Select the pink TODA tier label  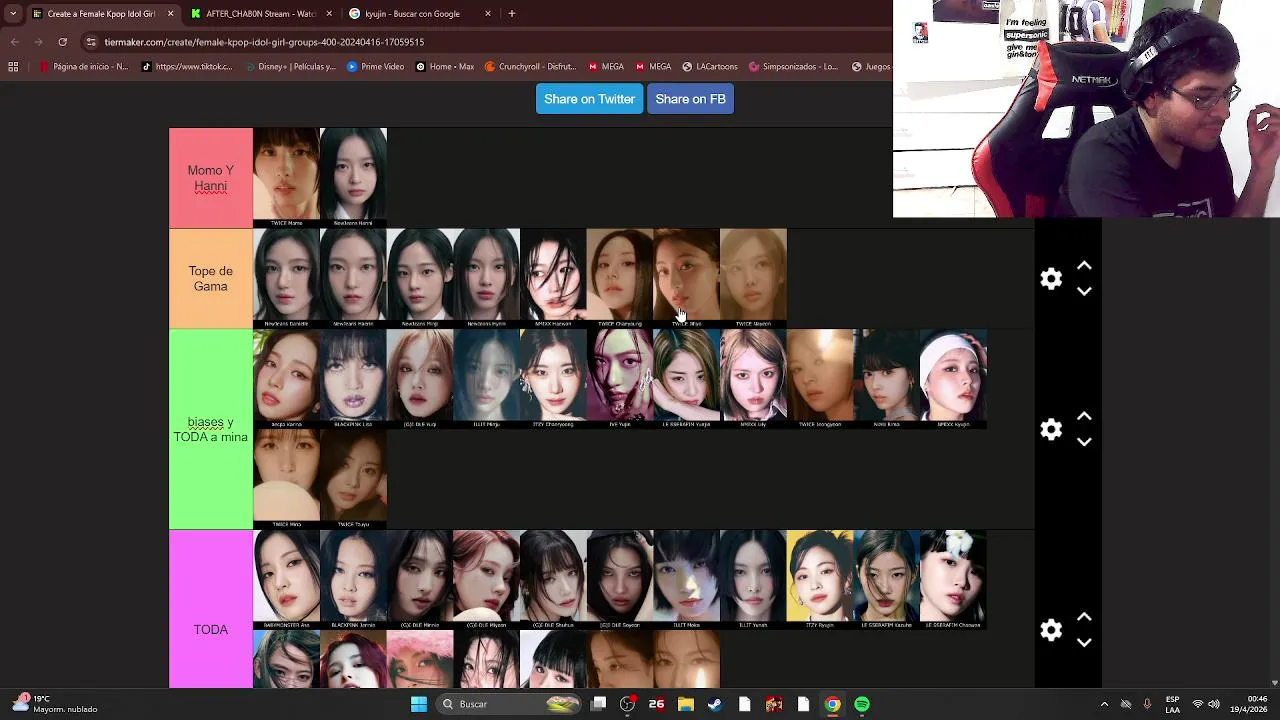tap(211, 630)
